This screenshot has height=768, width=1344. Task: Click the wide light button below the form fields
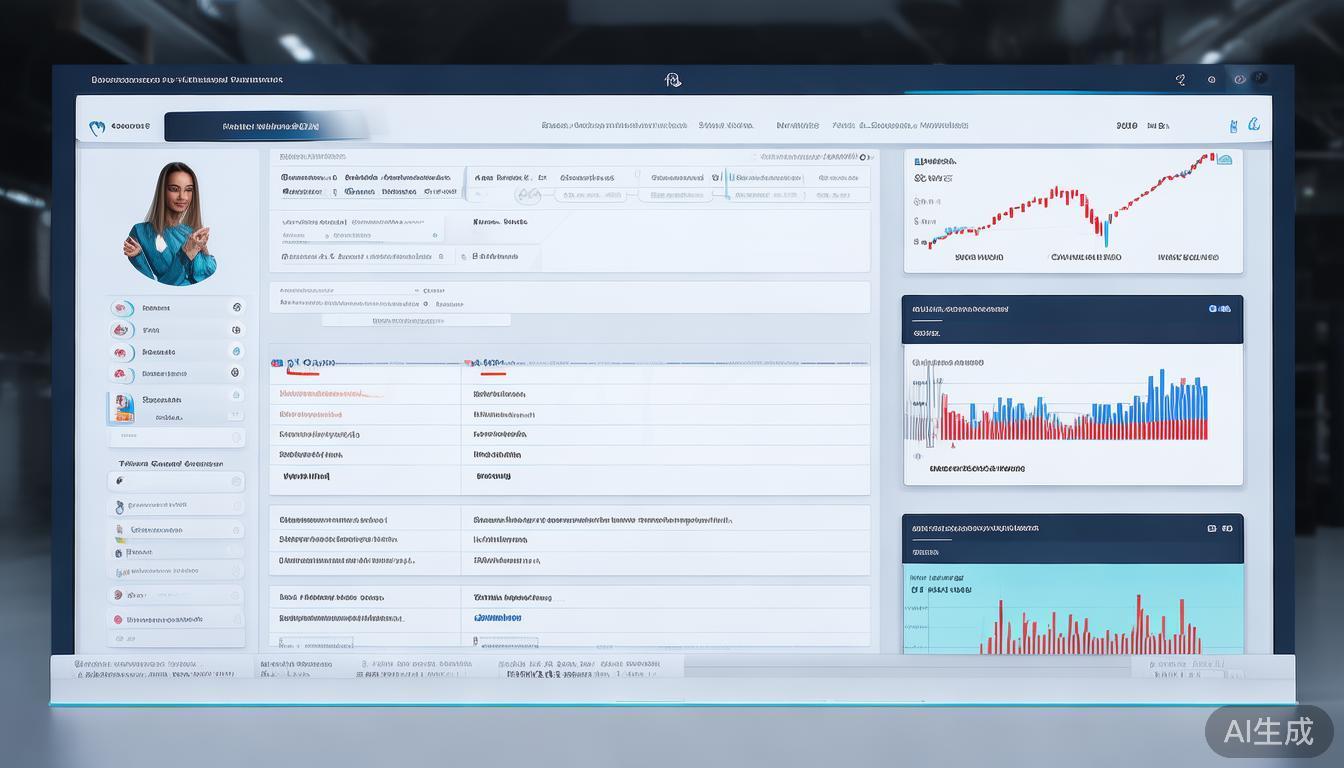416,321
